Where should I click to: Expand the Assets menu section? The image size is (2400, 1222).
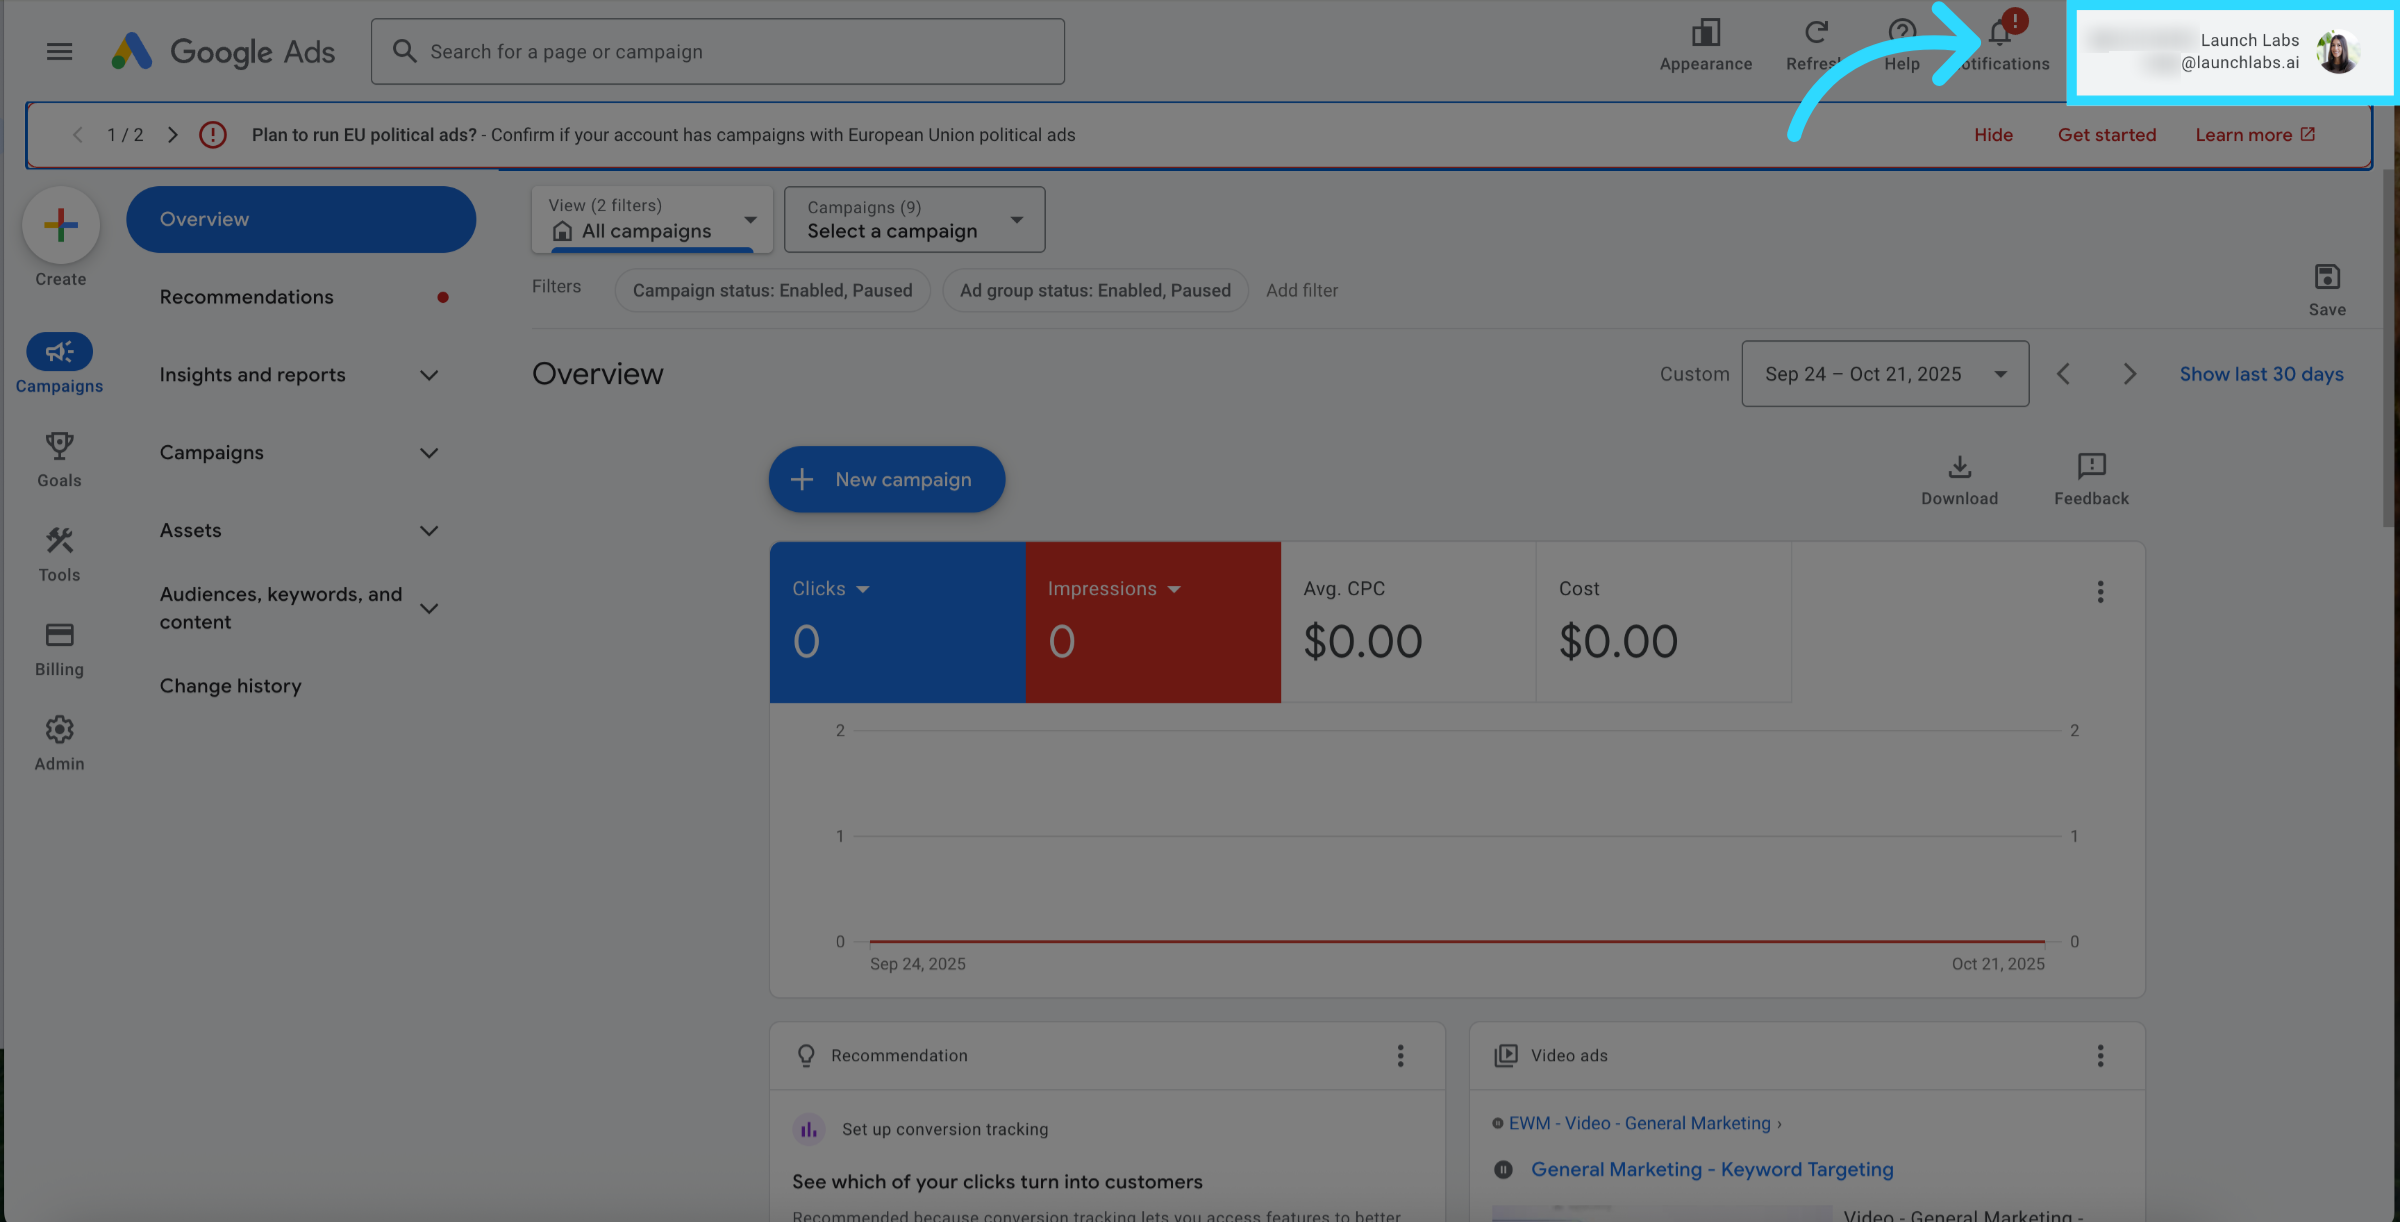299,531
